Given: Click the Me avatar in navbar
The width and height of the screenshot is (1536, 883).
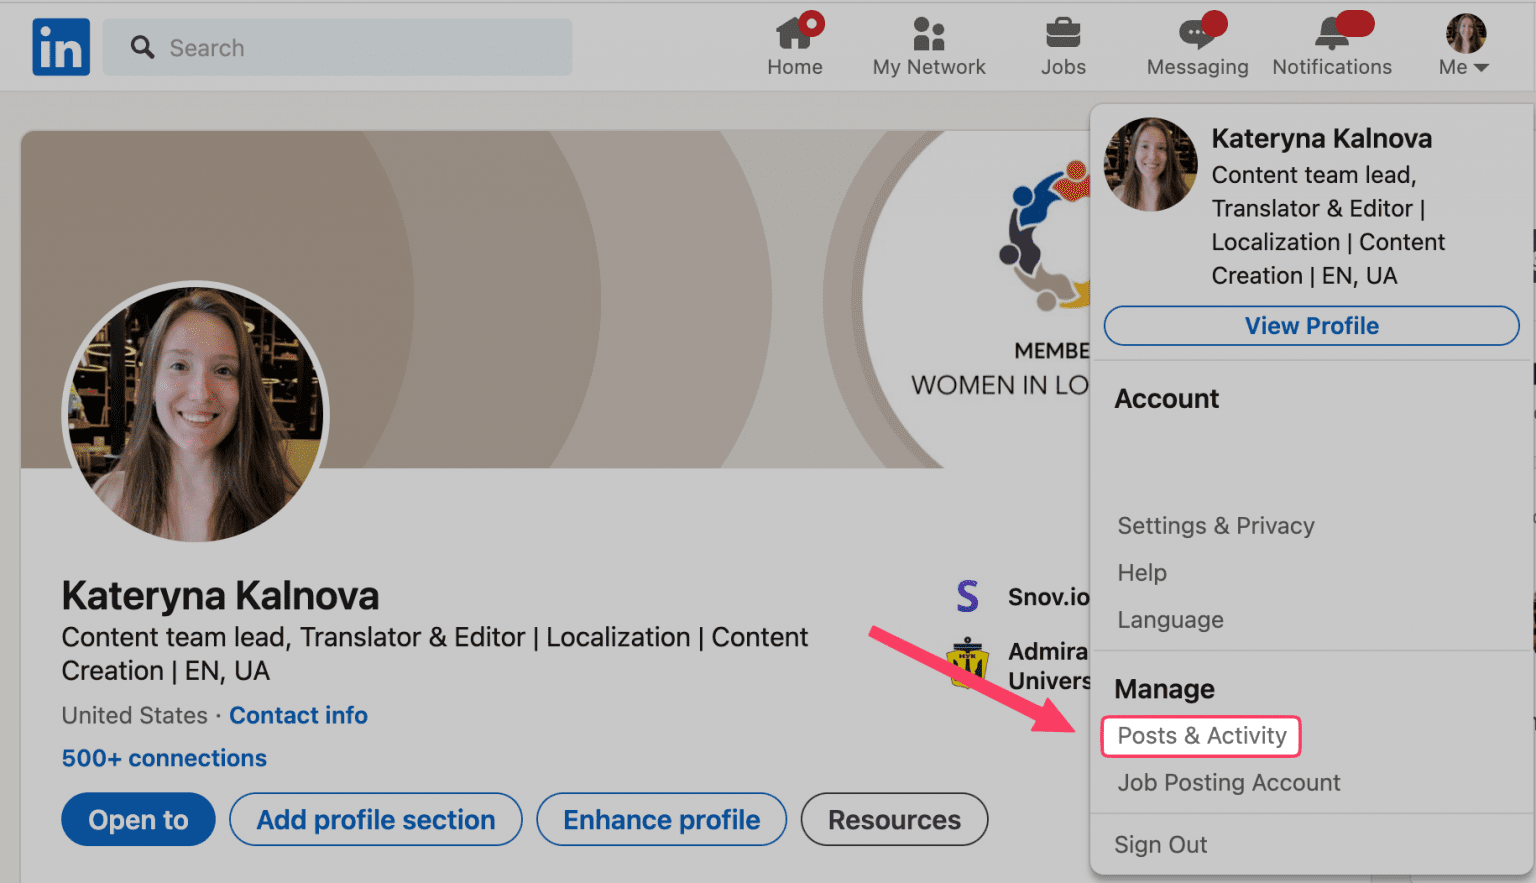Looking at the screenshot, I should (1466, 33).
